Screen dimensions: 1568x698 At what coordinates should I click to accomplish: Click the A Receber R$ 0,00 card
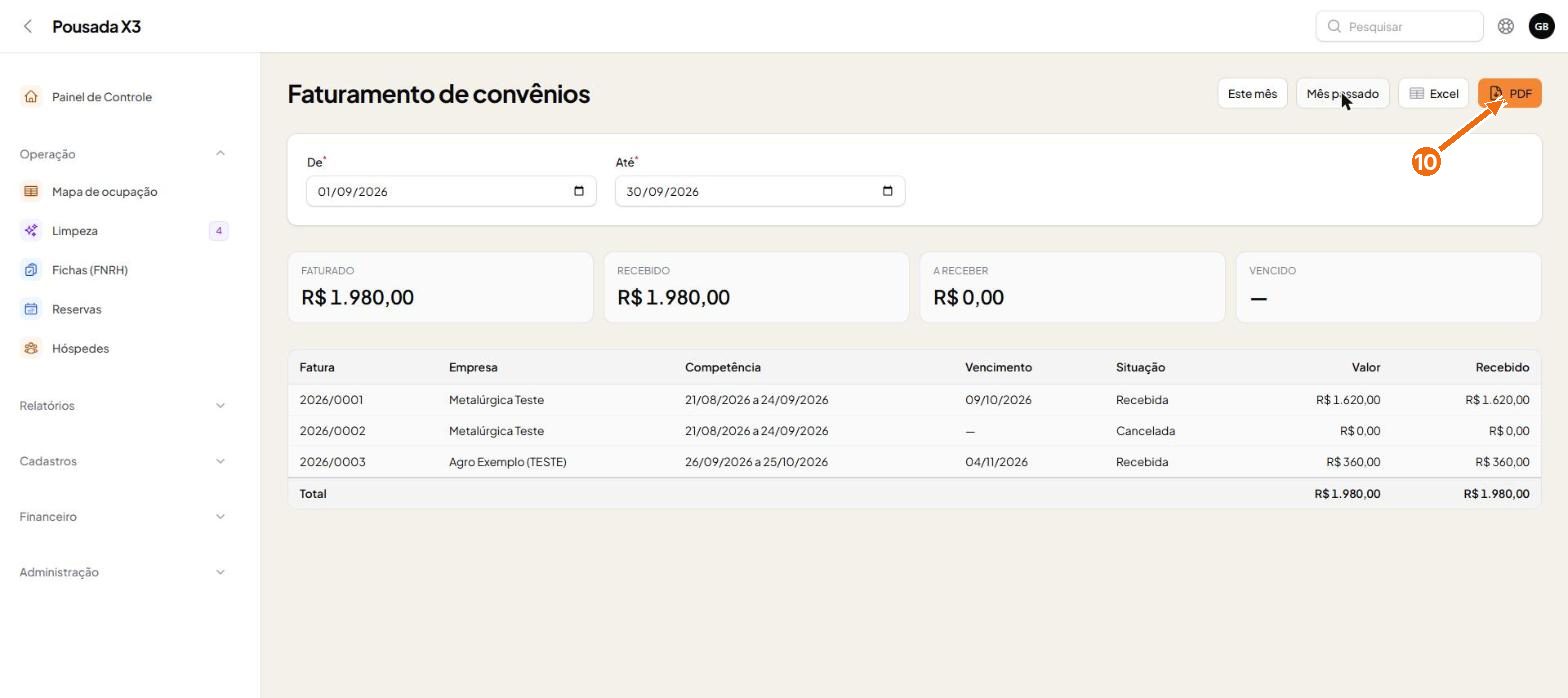pos(1072,287)
